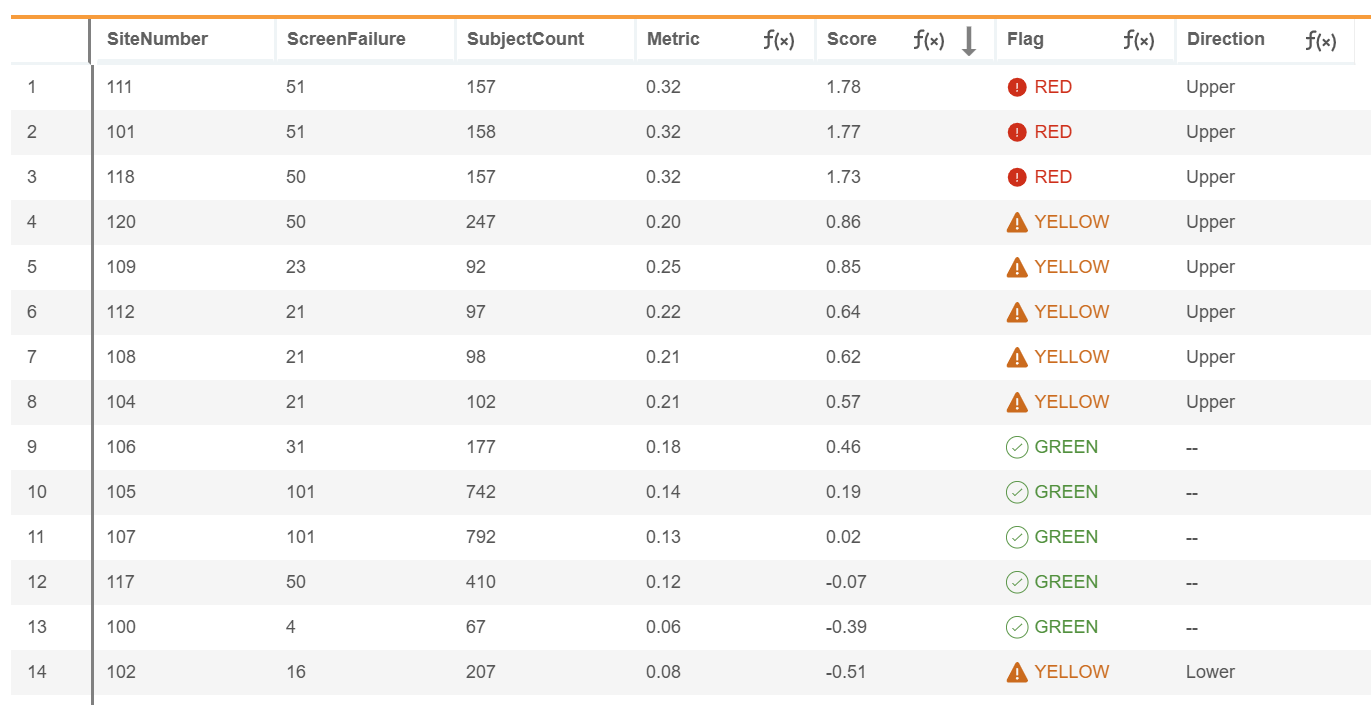This screenshot has width=1371, height=705.
Task: Click the SubjectCount column header
Action: pyautogui.click(x=525, y=39)
